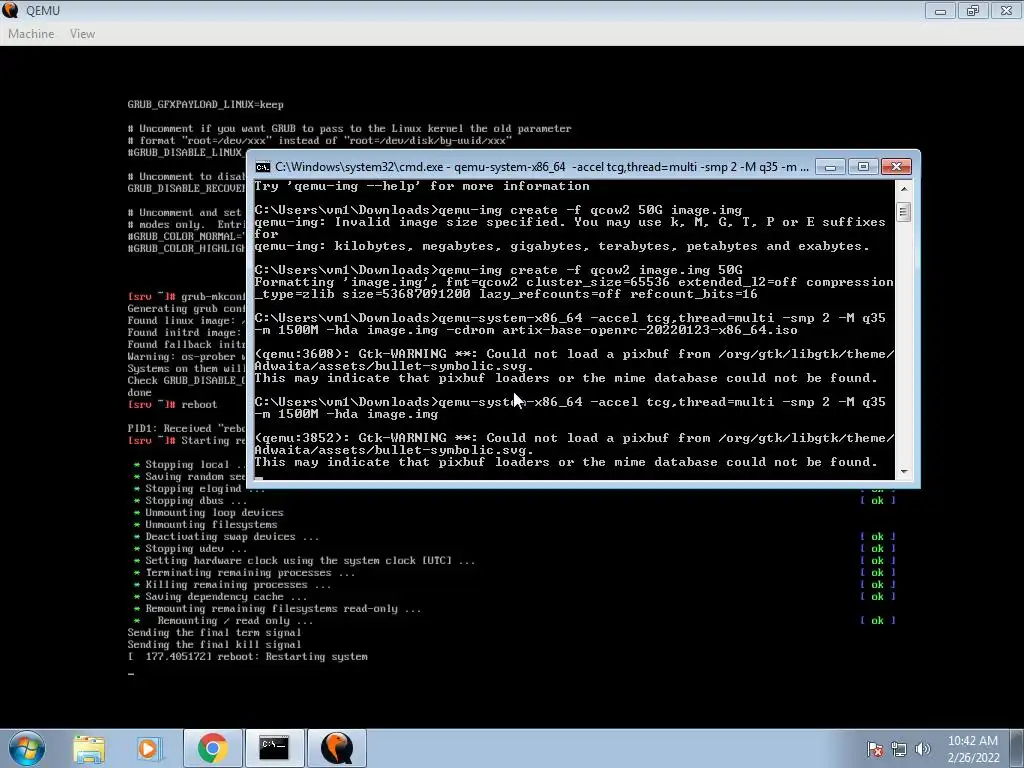Click the cmd vertical scrollbar thumb
The image size is (1024, 768).
pos(904,212)
